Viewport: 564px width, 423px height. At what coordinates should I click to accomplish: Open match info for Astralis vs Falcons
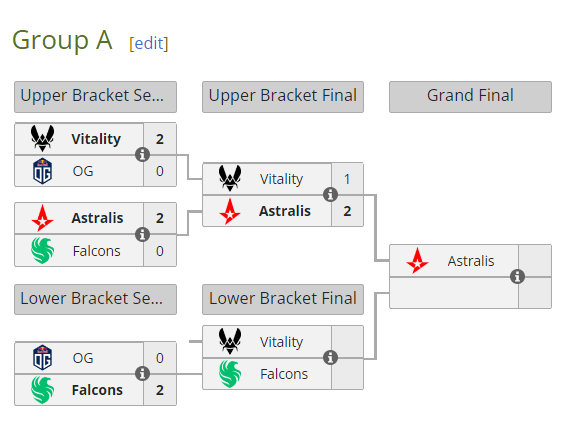click(142, 235)
